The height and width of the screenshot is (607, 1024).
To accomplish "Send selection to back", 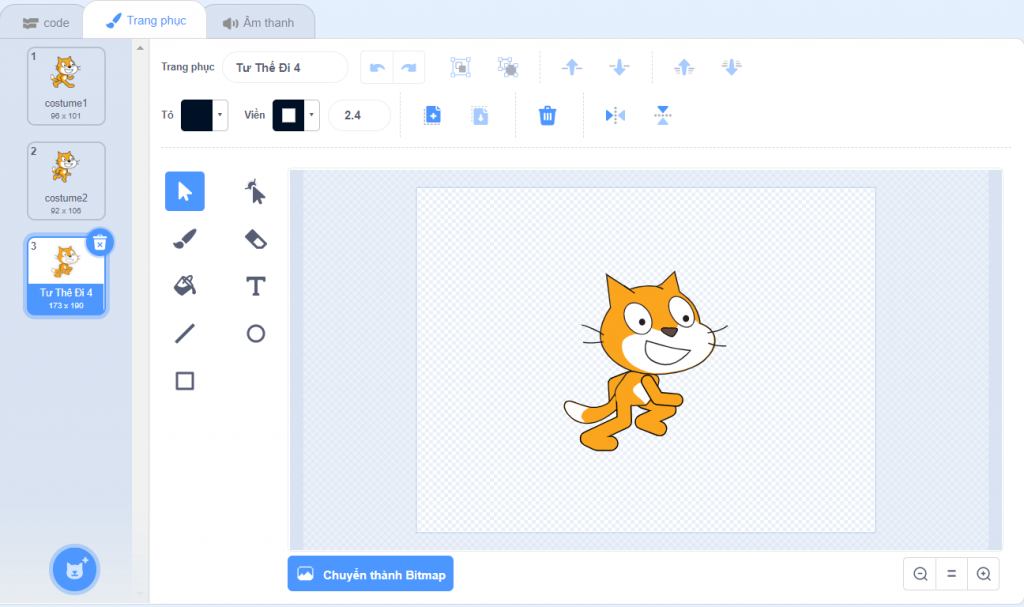I will click(x=731, y=67).
